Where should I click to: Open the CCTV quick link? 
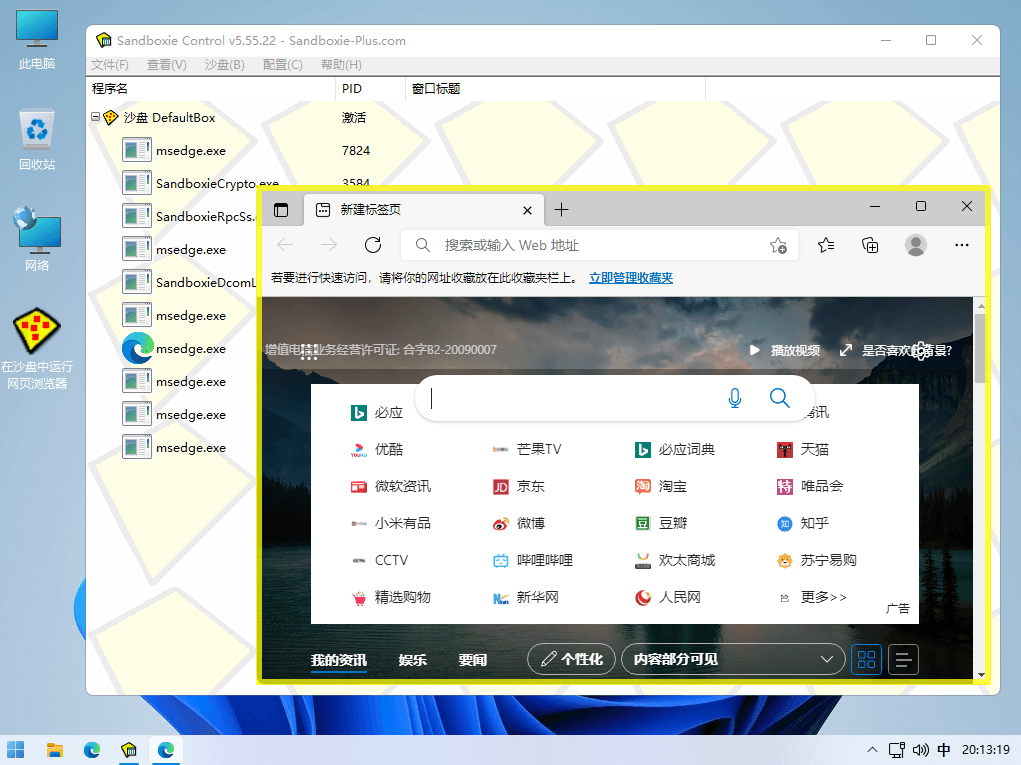(x=380, y=561)
